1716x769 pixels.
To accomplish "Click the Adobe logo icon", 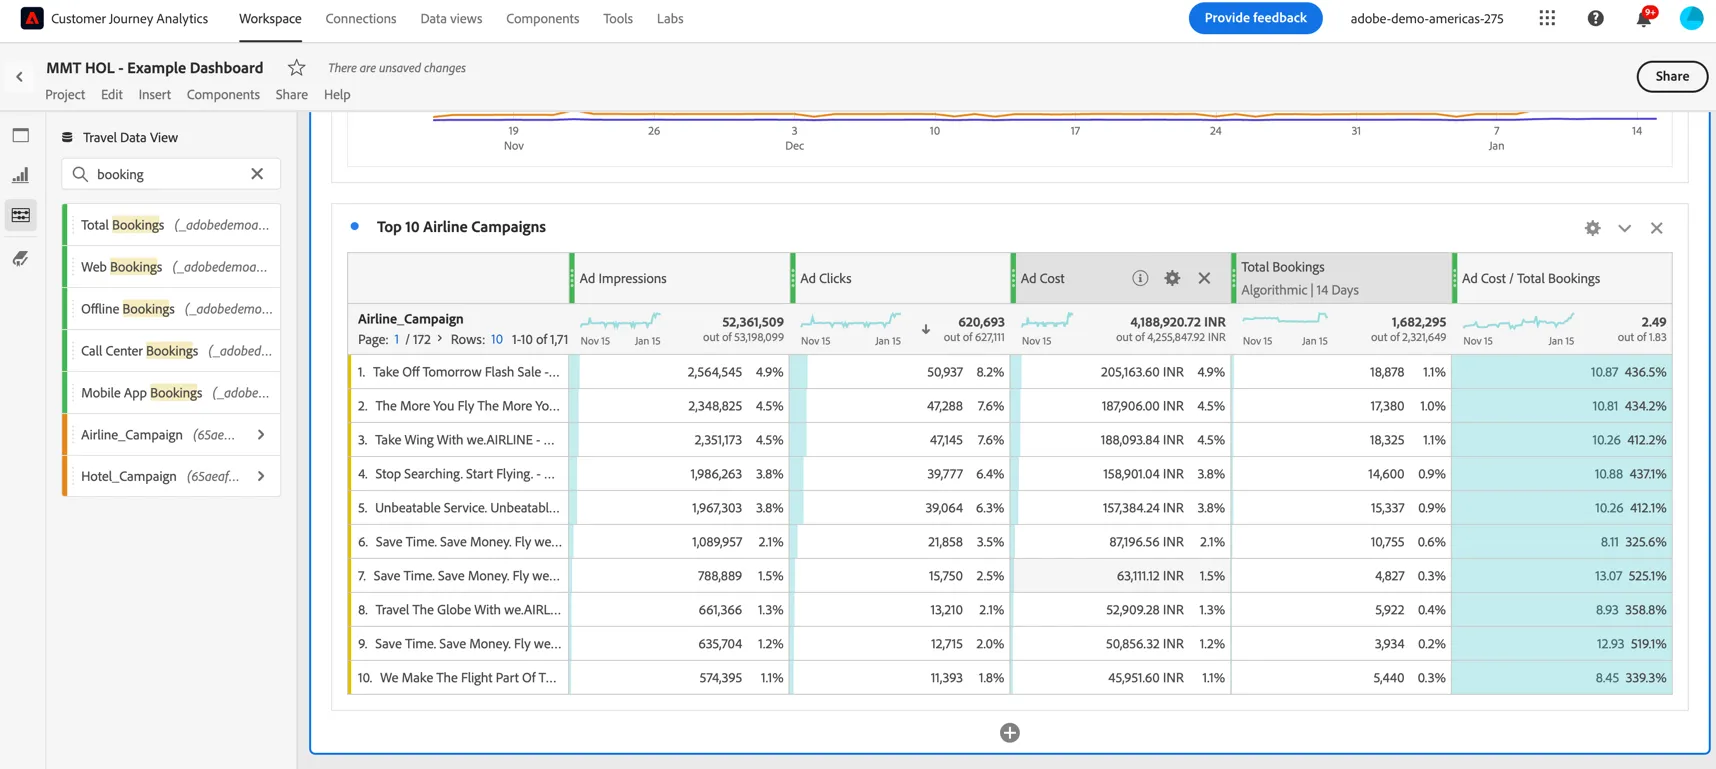I will (32, 18).
